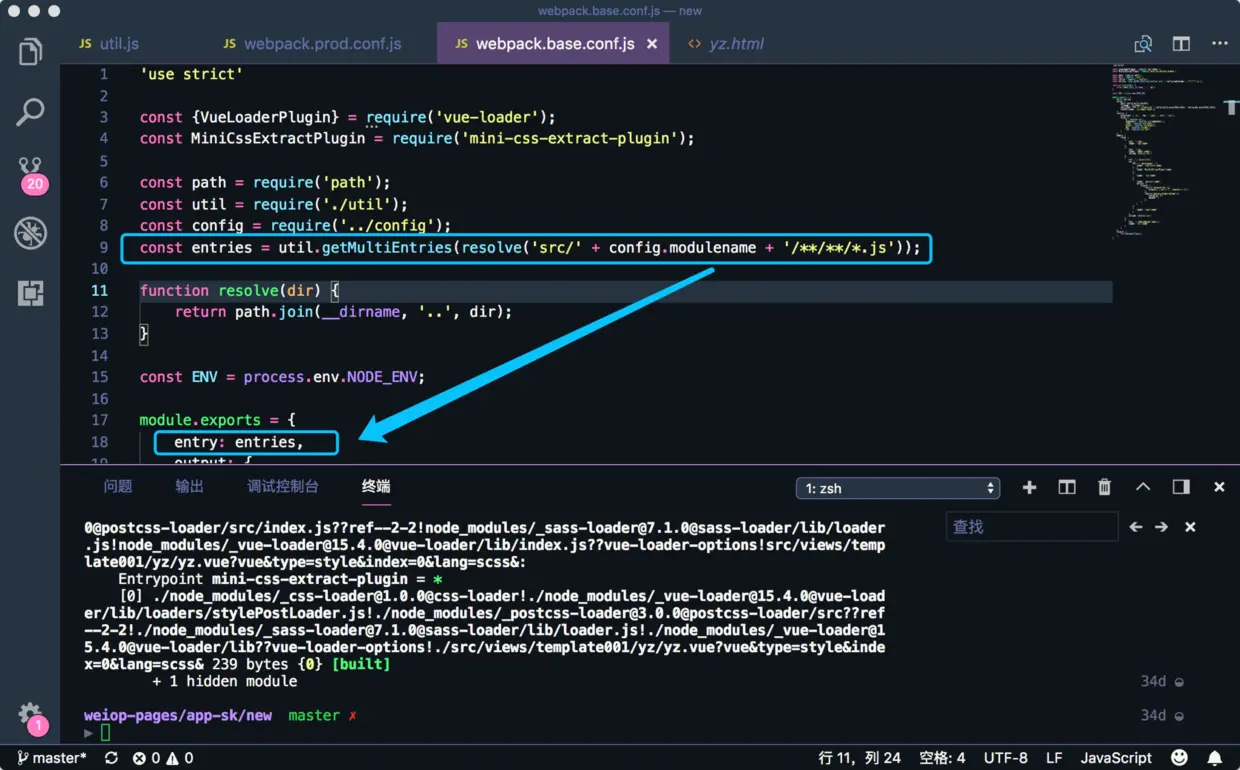The height and width of the screenshot is (770, 1240).
Task: Close the webpack.base.conf.js tab
Action: pos(652,44)
